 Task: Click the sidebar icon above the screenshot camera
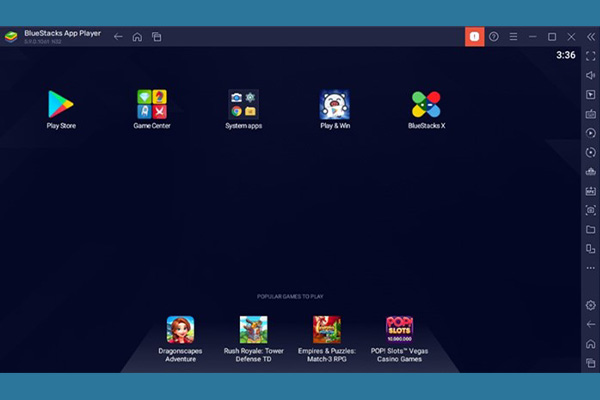(x=590, y=191)
